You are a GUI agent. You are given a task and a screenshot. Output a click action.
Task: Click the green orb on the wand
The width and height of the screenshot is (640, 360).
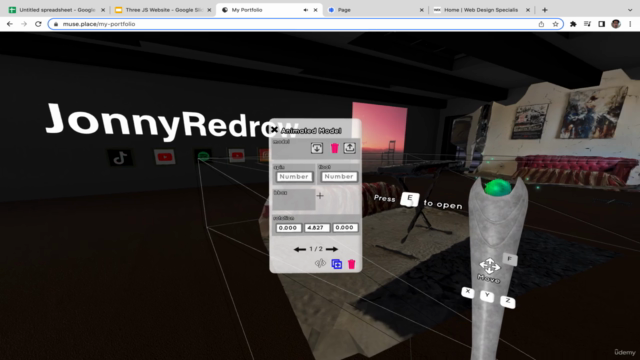click(497, 188)
